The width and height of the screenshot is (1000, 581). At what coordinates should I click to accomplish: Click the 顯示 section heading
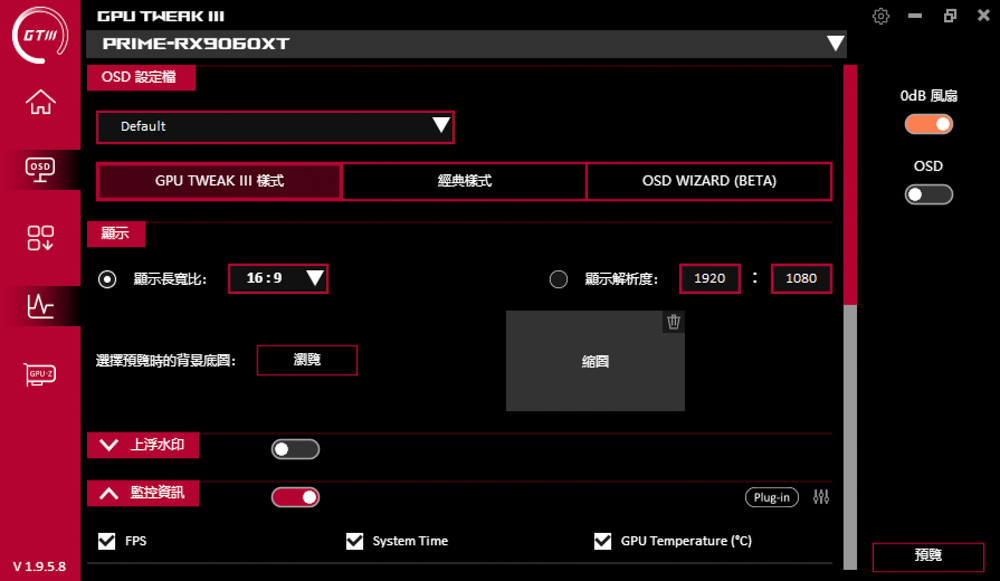click(116, 233)
